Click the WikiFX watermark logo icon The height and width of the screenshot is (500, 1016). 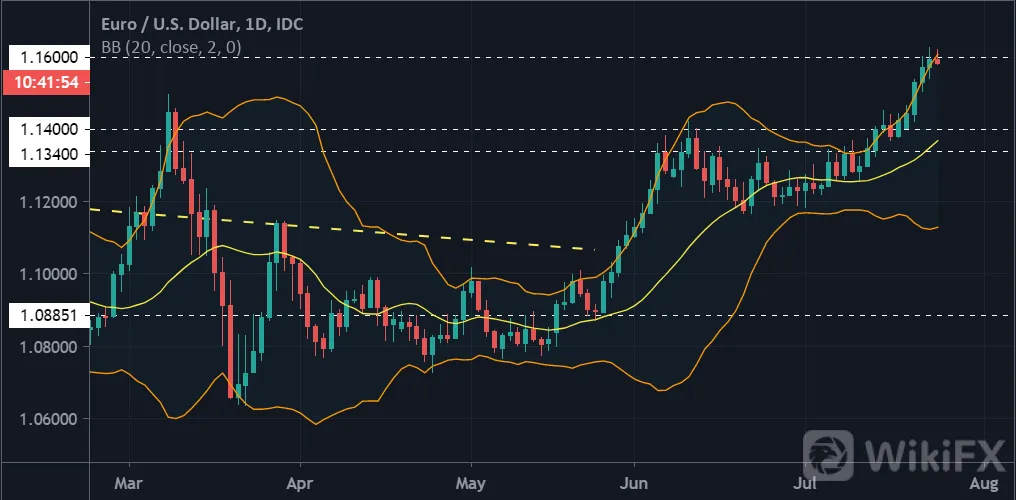click(828, 455)
